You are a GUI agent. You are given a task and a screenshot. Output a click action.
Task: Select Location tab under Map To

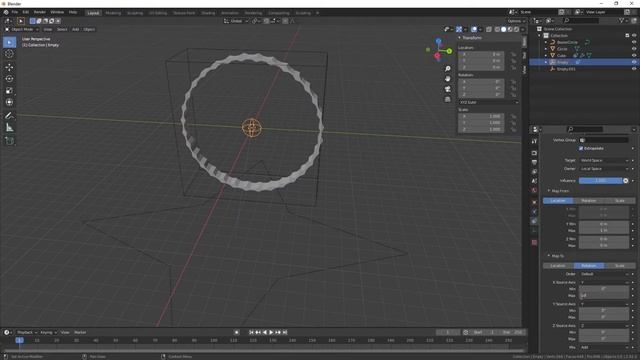558,266
